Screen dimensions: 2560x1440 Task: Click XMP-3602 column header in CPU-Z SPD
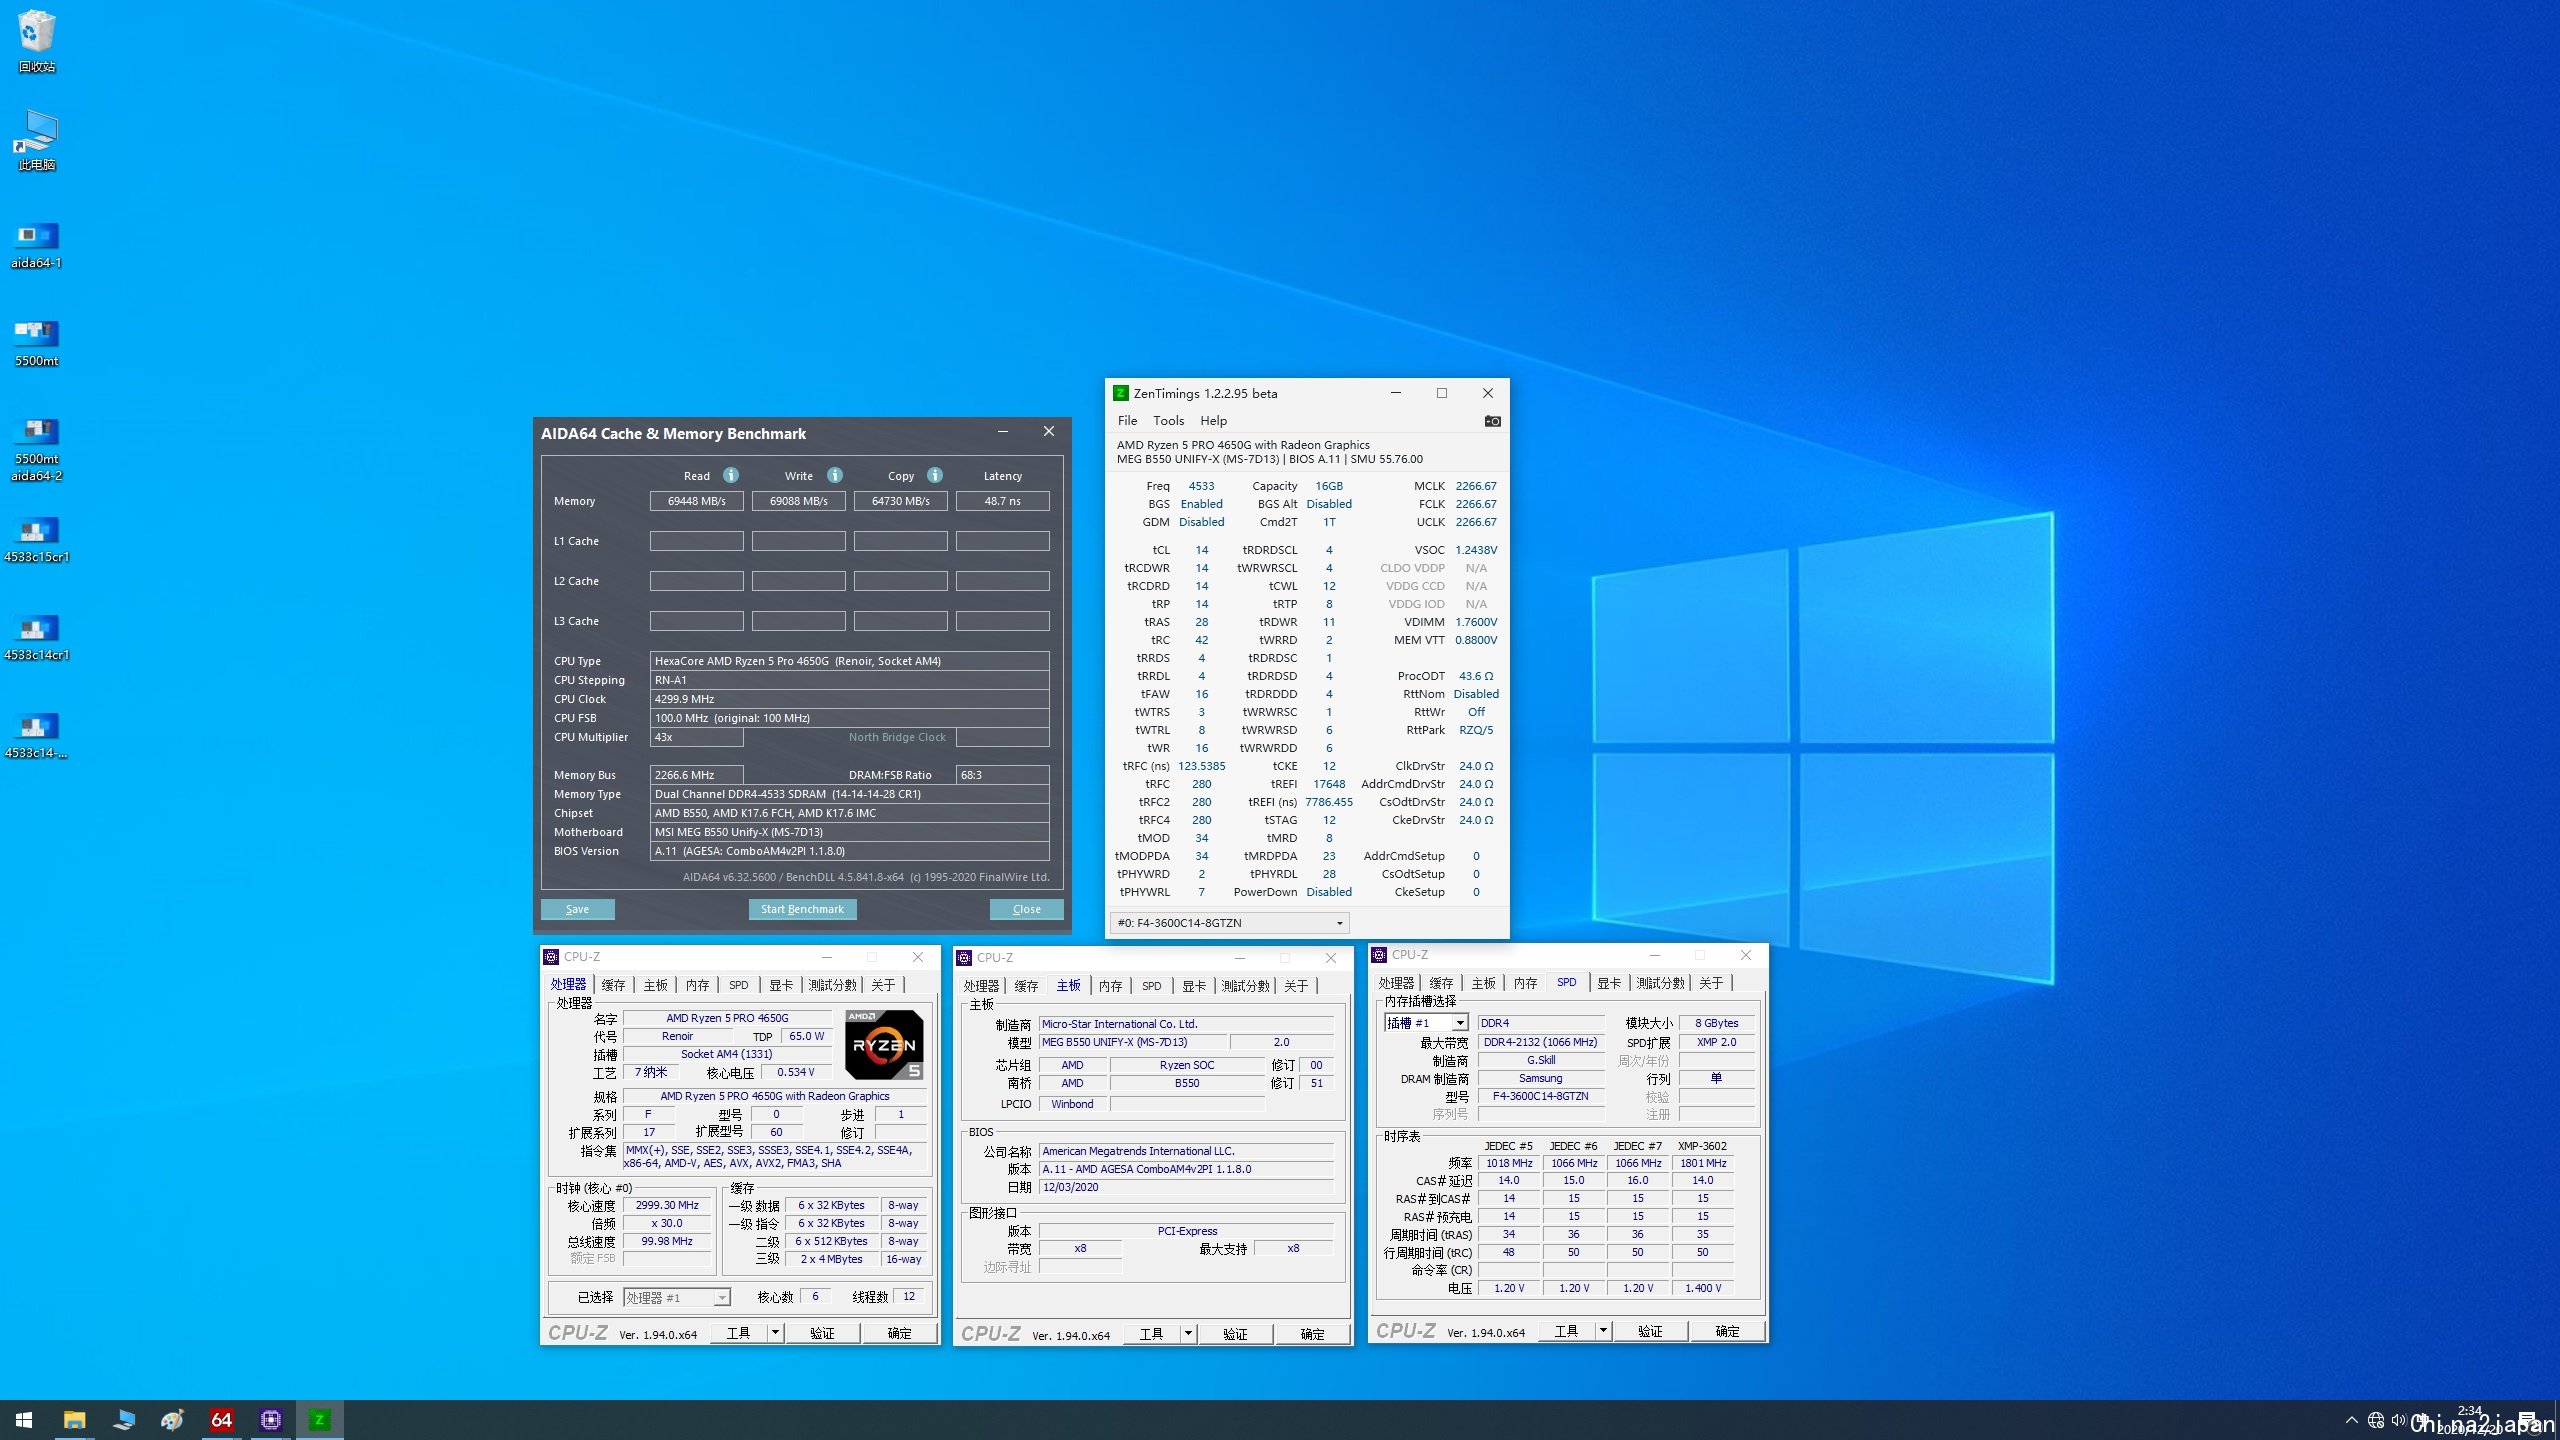click(1702, 1146)
